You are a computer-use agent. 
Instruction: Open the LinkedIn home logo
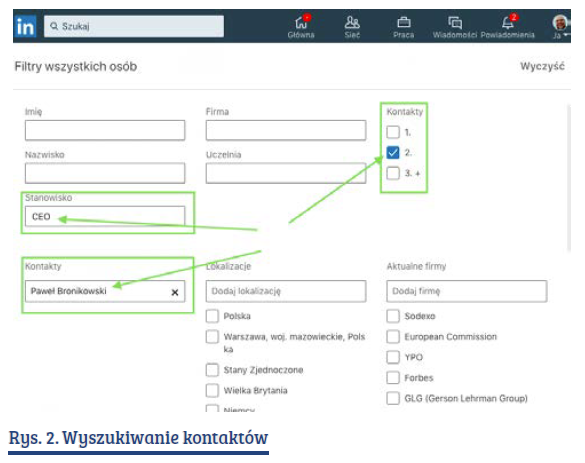25,26
